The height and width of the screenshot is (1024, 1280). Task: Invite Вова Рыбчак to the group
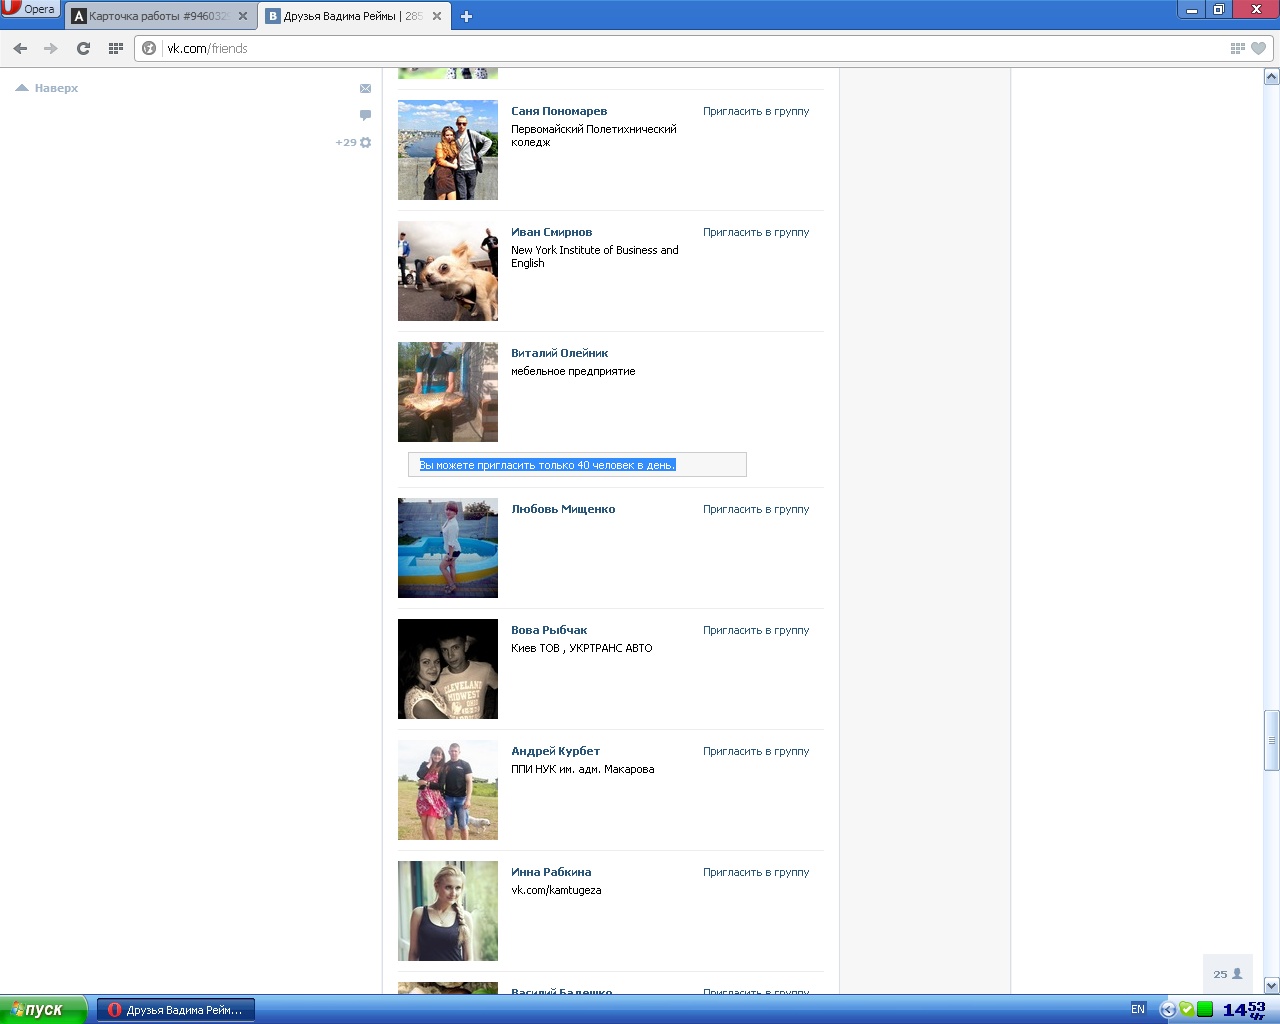(756, 630)
